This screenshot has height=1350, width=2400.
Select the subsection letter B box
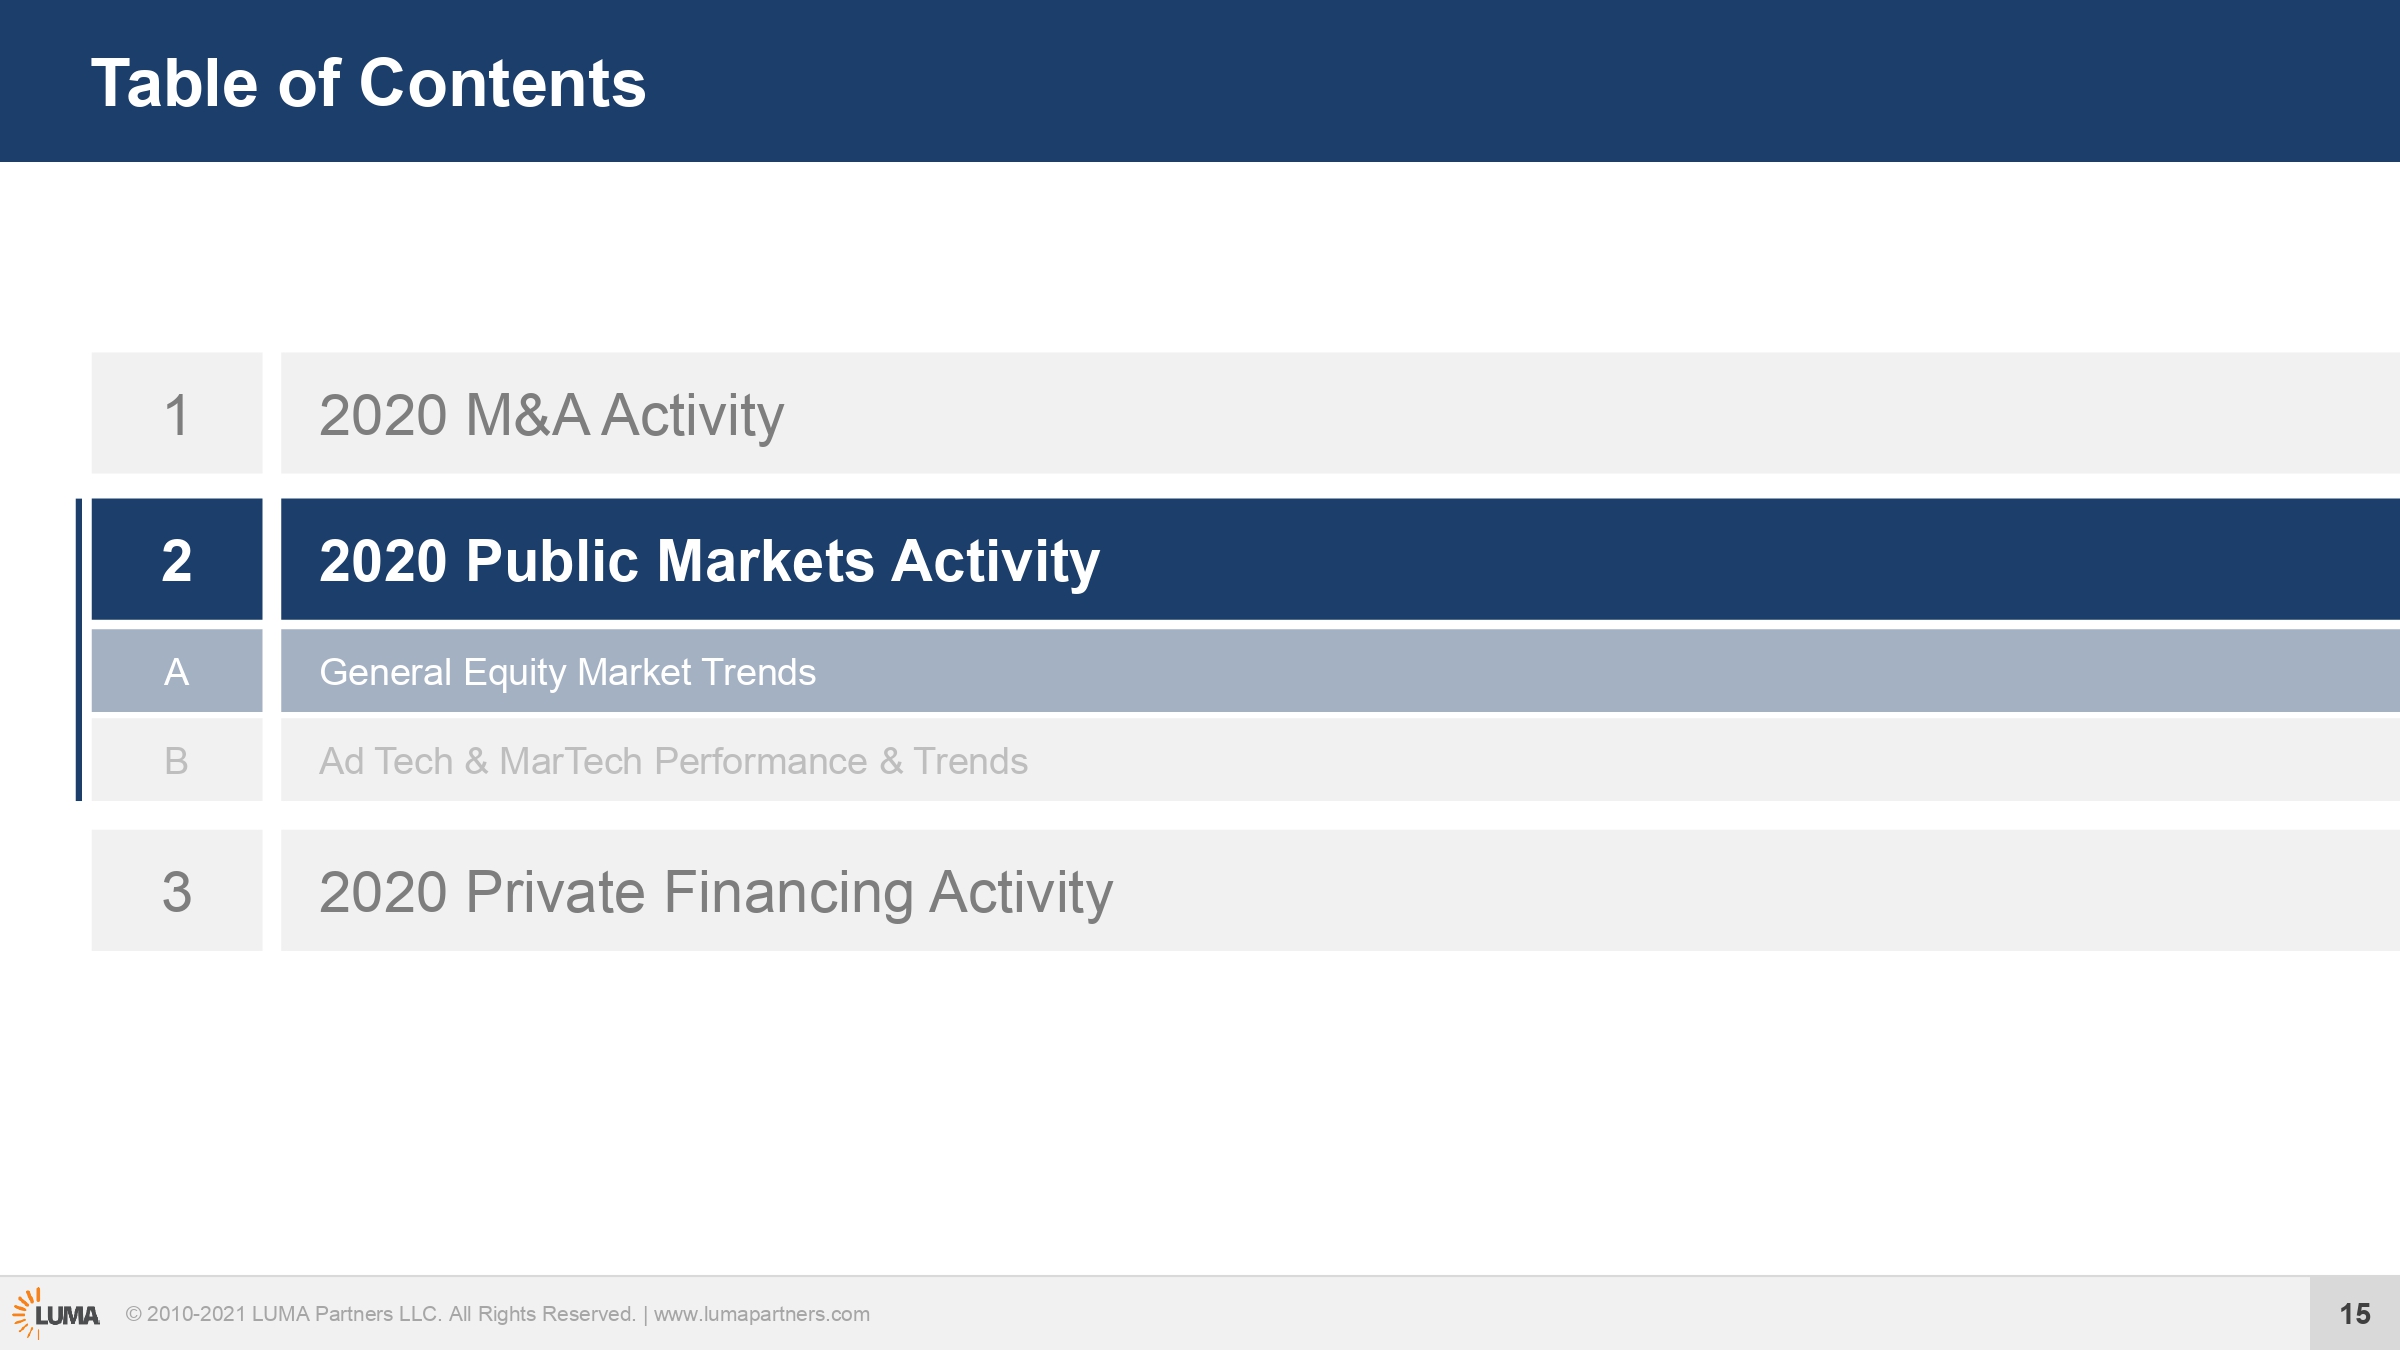click(177, 760)
